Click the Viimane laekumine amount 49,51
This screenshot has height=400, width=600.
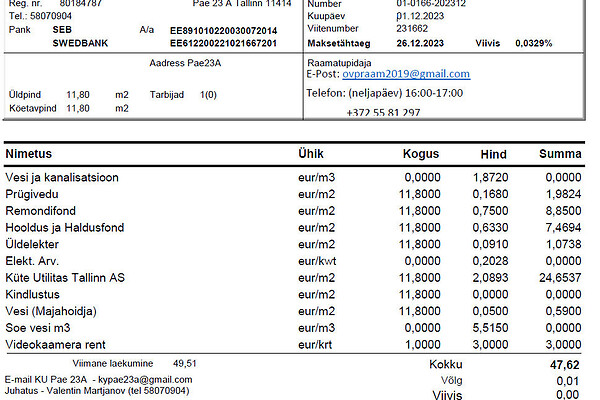pos(185,362)
